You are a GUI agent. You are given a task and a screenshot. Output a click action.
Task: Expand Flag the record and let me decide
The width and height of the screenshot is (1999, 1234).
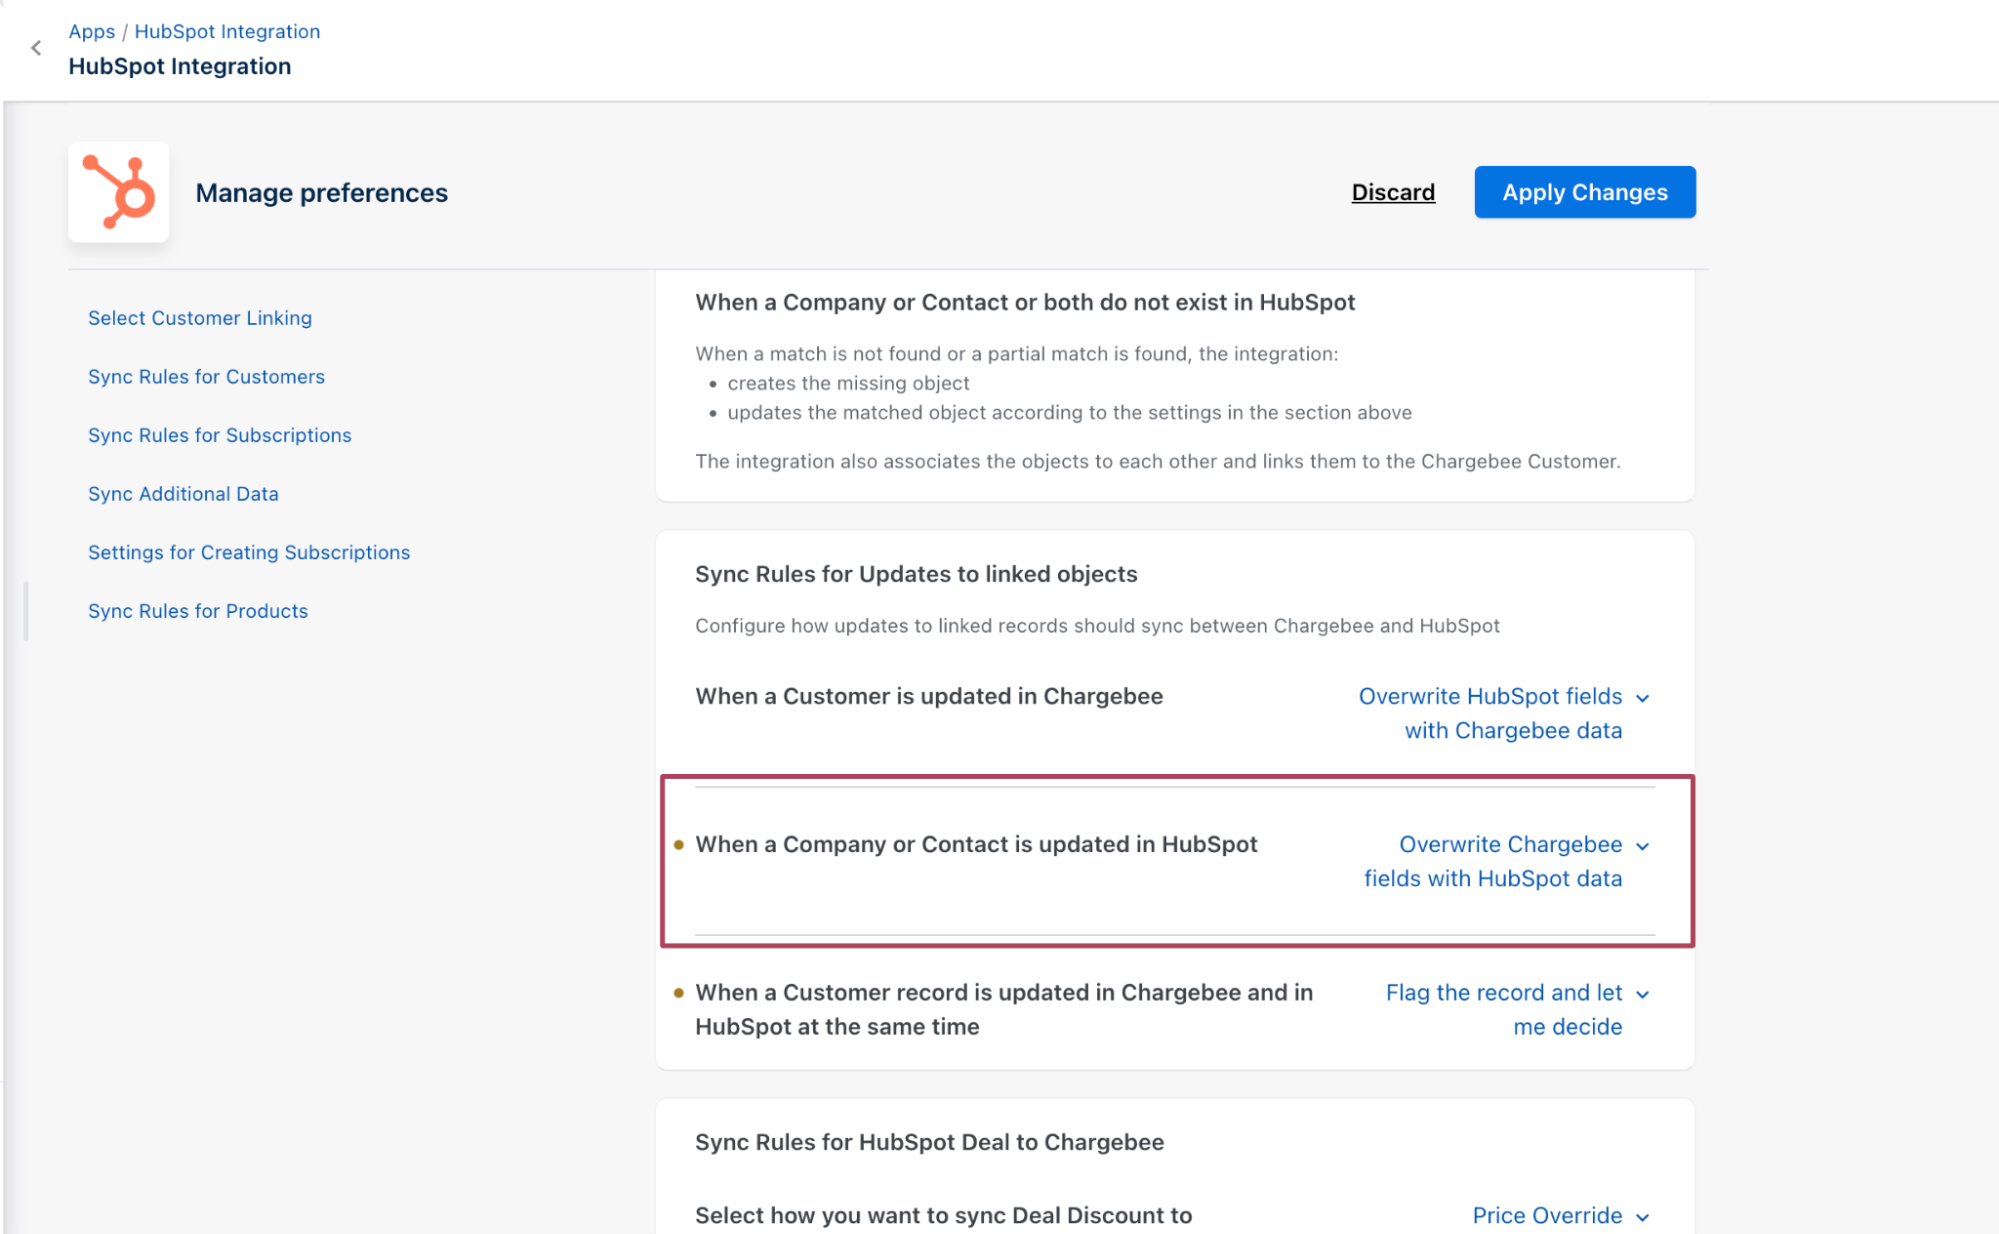pos(1503,1008)
